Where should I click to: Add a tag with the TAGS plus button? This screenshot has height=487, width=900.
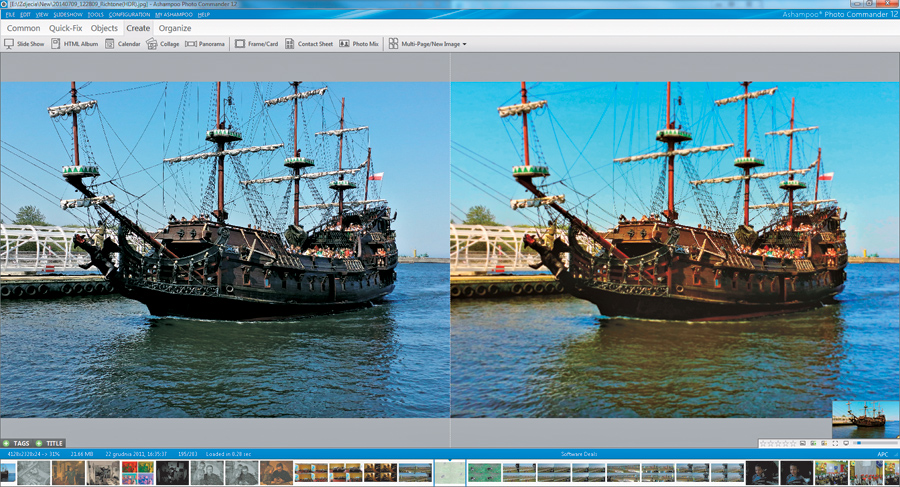coord(6,443)
